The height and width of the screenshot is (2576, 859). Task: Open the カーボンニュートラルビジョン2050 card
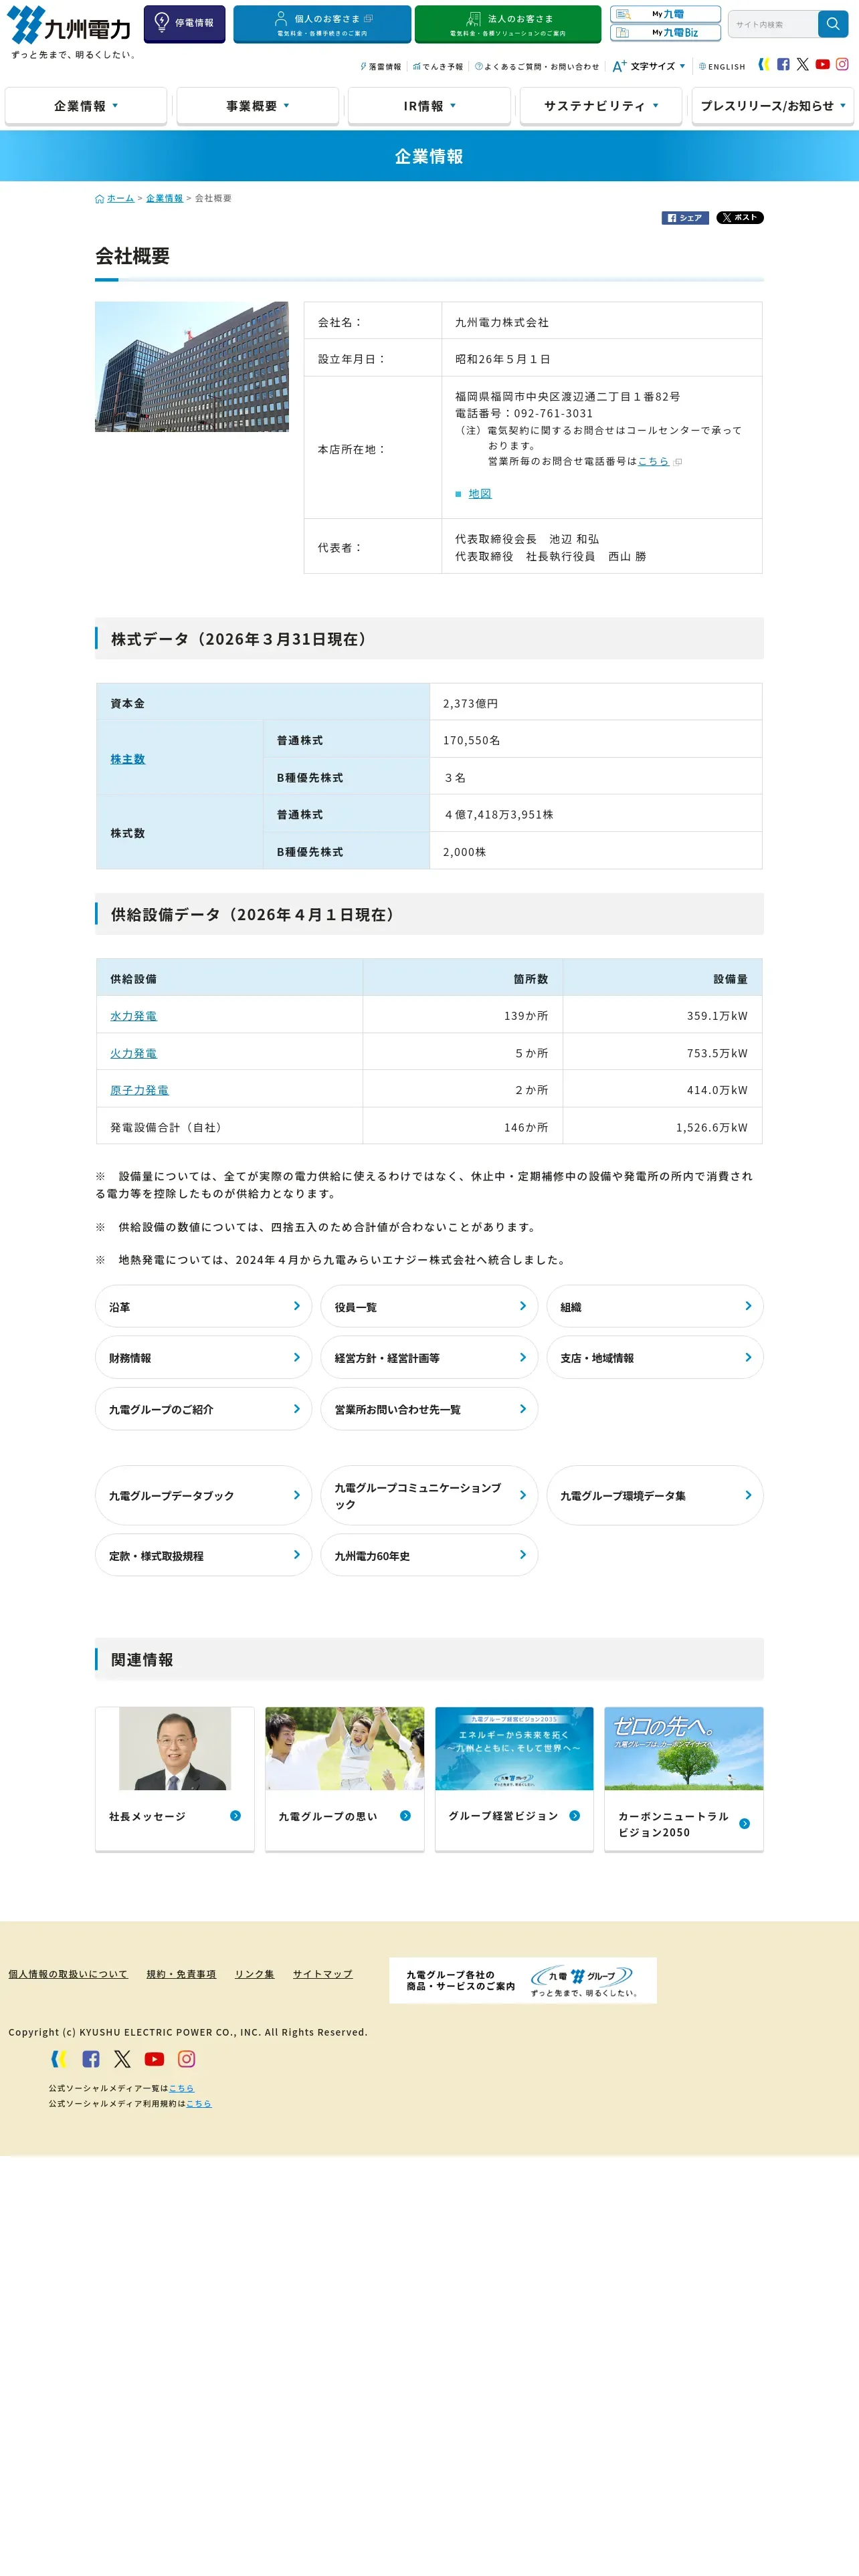684,1778
